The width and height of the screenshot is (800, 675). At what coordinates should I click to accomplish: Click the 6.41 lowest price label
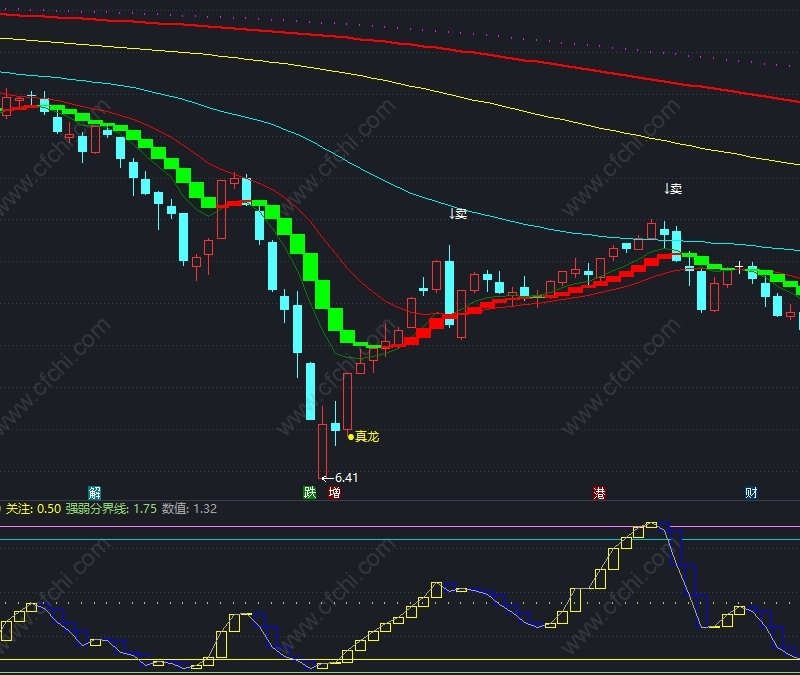tap(346, 478)
